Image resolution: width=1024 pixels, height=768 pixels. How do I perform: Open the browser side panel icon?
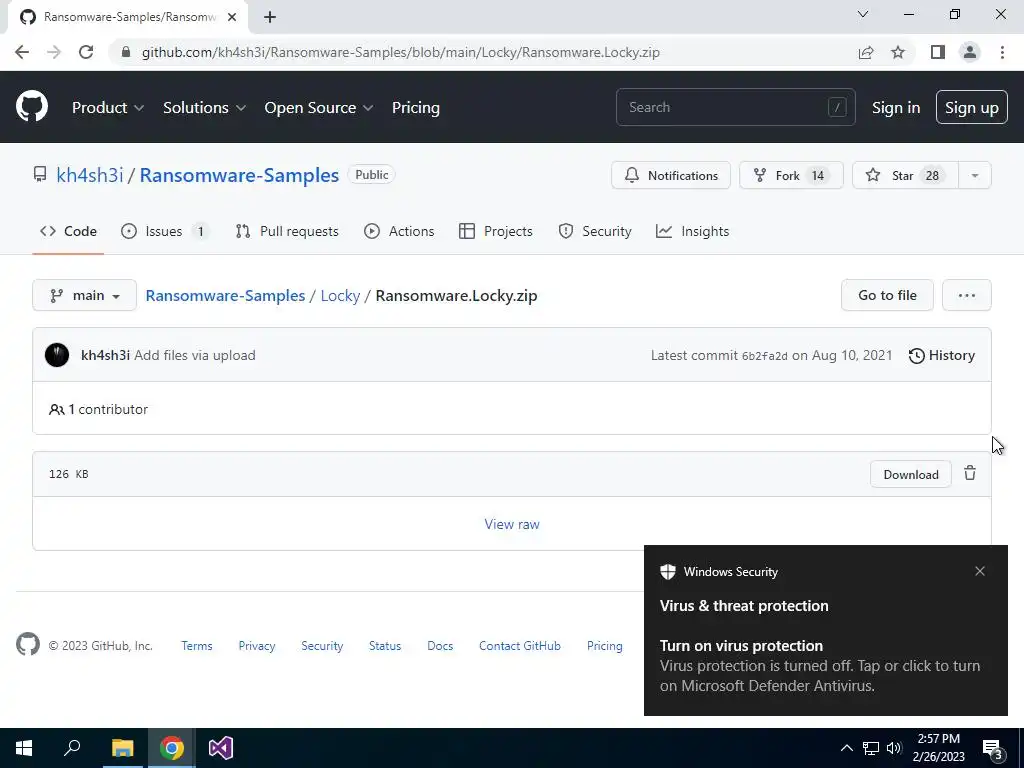(938, 52)
